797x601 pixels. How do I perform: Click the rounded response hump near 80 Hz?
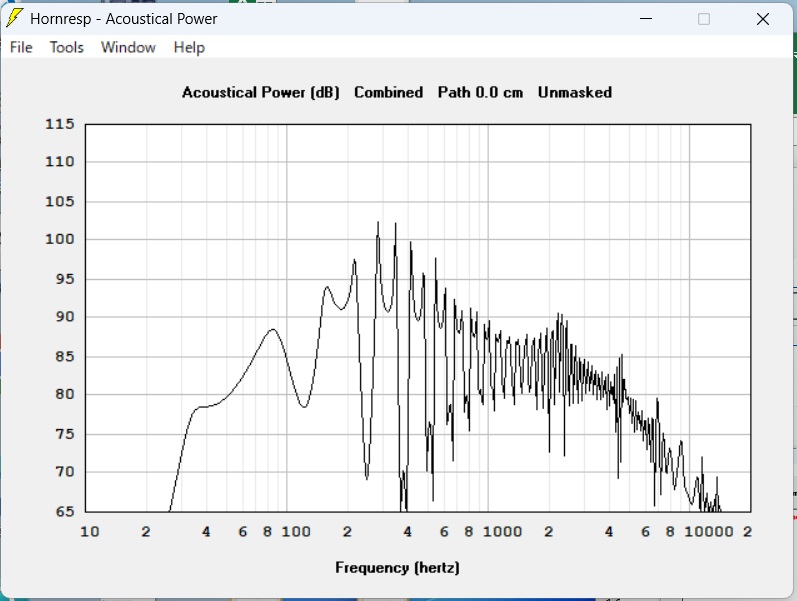(x=271, y=330)
